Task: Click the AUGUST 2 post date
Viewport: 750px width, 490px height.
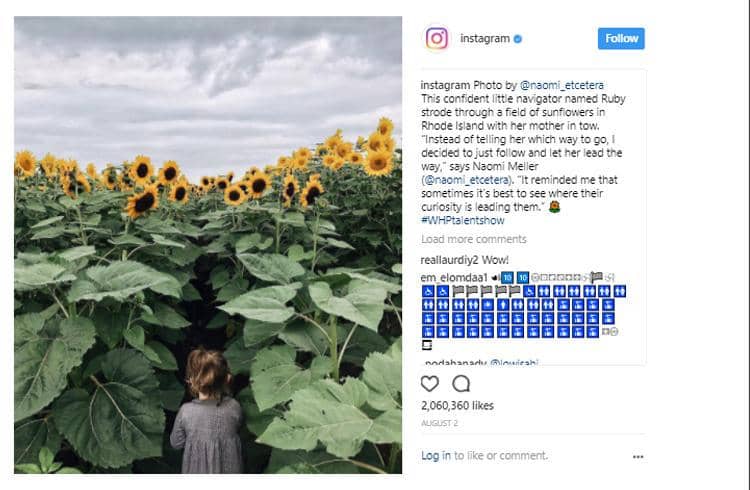Action: coord(438,423)
